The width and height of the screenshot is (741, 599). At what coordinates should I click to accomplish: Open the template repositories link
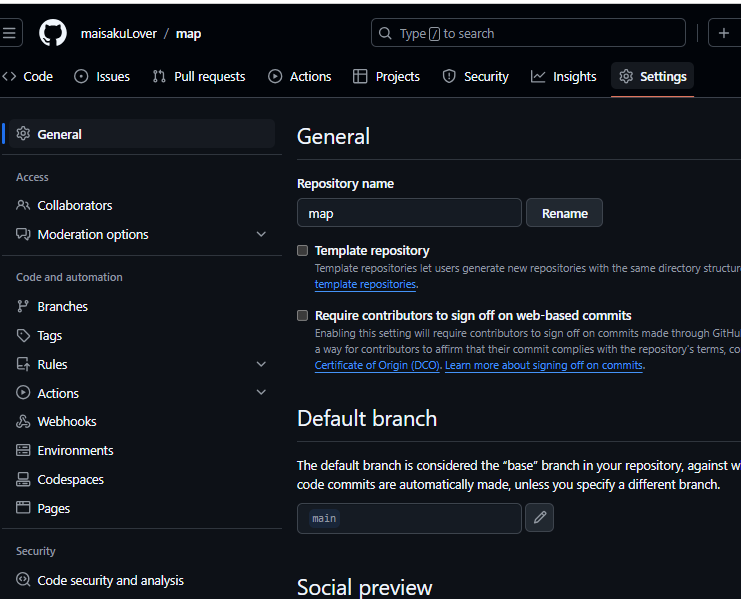tap(365, 284)
